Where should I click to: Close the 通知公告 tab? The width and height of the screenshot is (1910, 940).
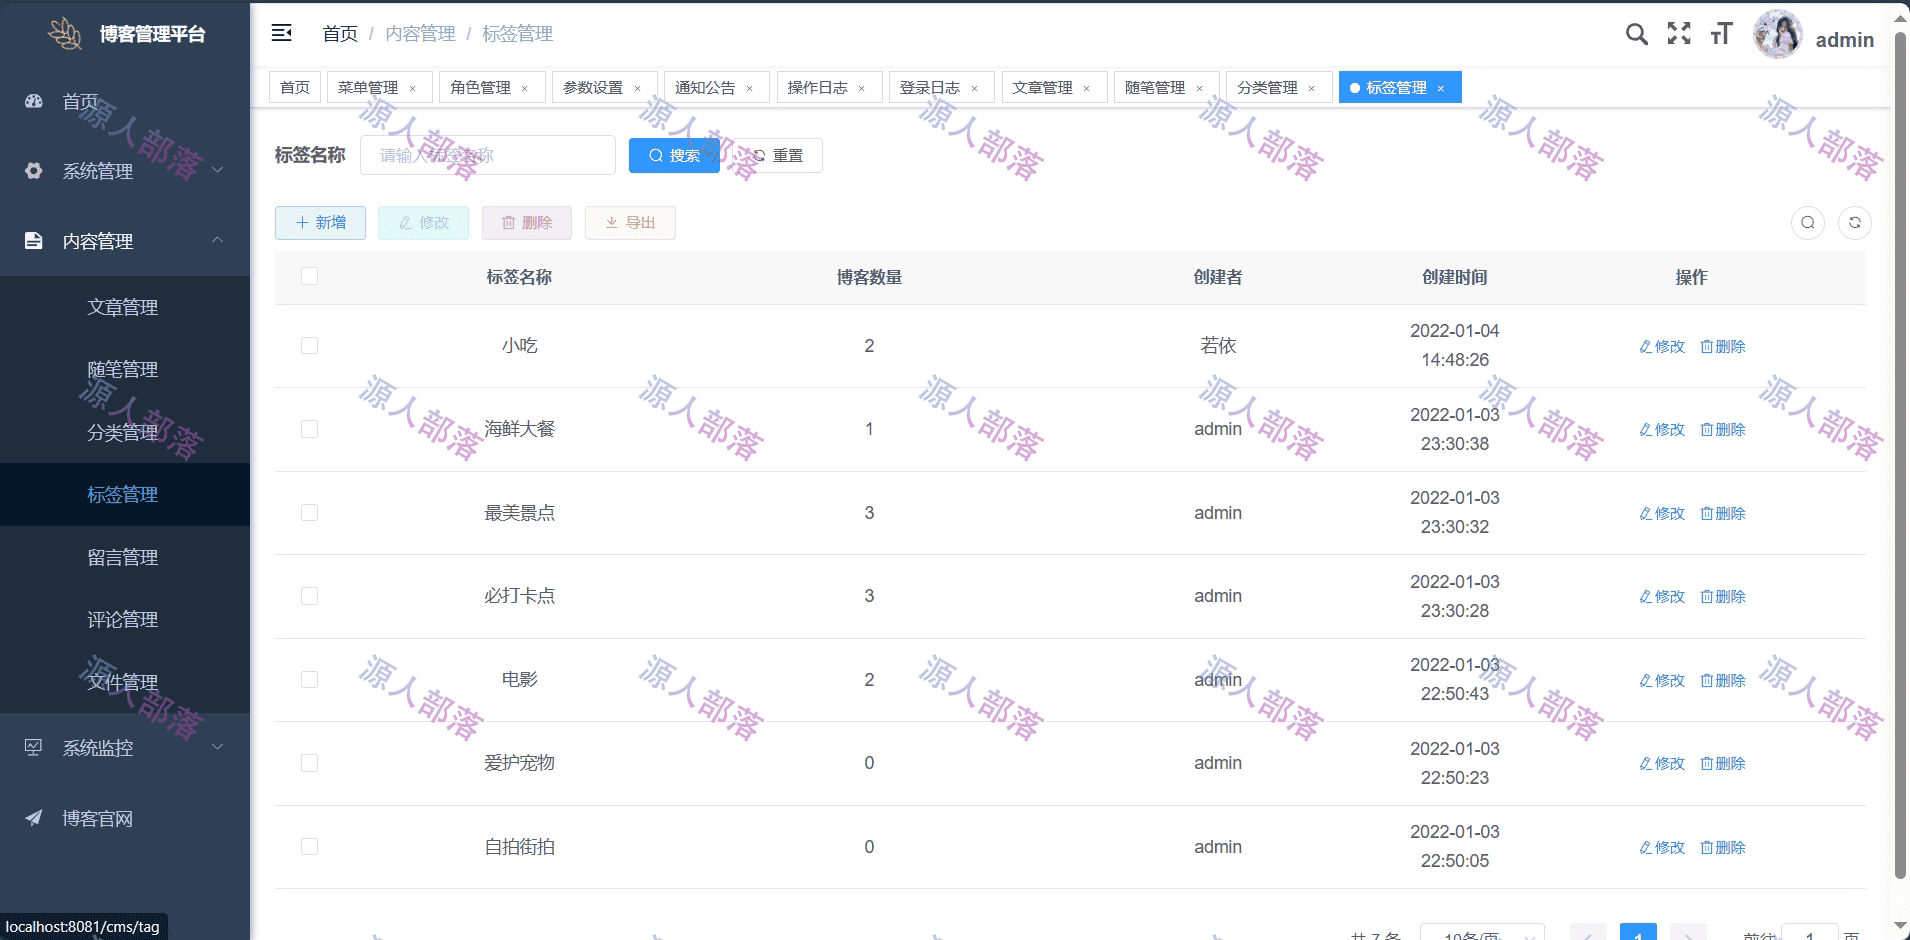coord(749,88)
